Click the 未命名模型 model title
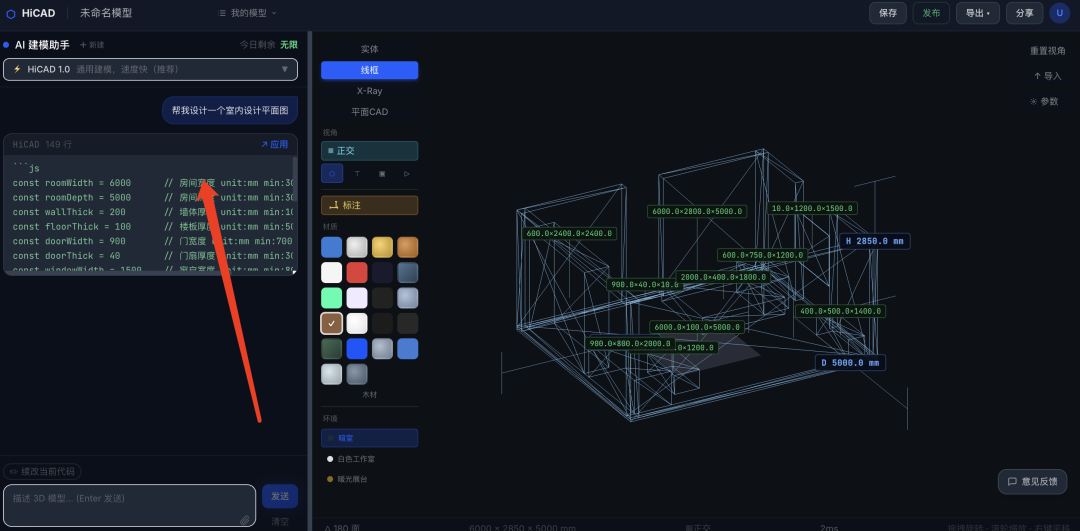The height and width of the screenshot is (531, 1080). [x=106, y=13]
